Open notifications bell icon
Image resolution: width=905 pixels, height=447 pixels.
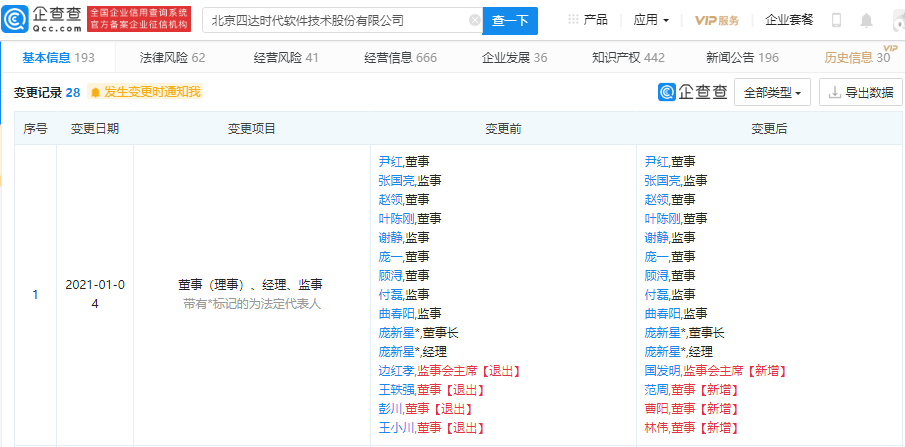[866, 20]
